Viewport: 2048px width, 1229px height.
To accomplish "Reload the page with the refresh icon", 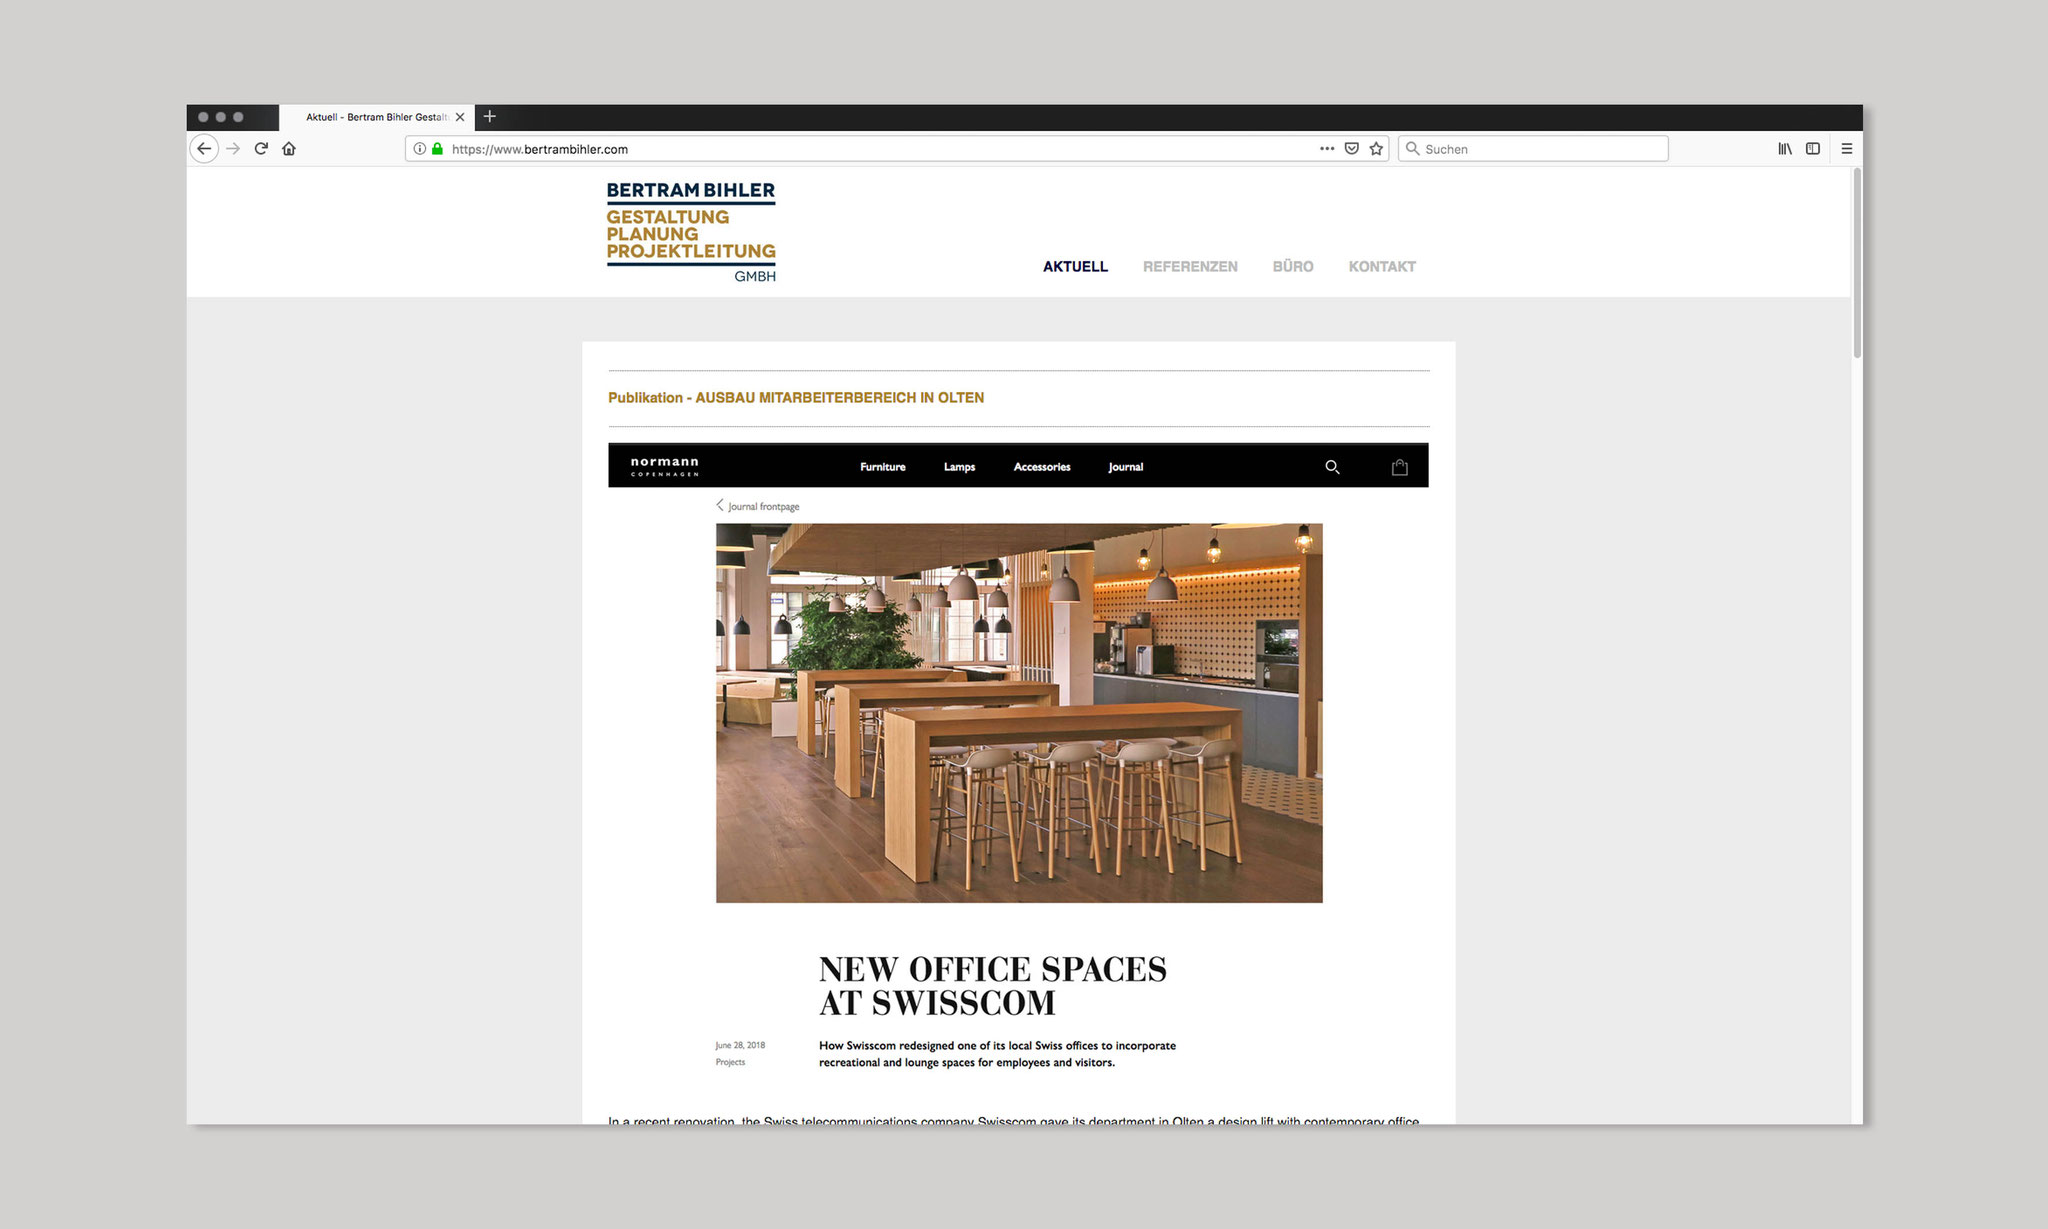I will tap(261, 149).
